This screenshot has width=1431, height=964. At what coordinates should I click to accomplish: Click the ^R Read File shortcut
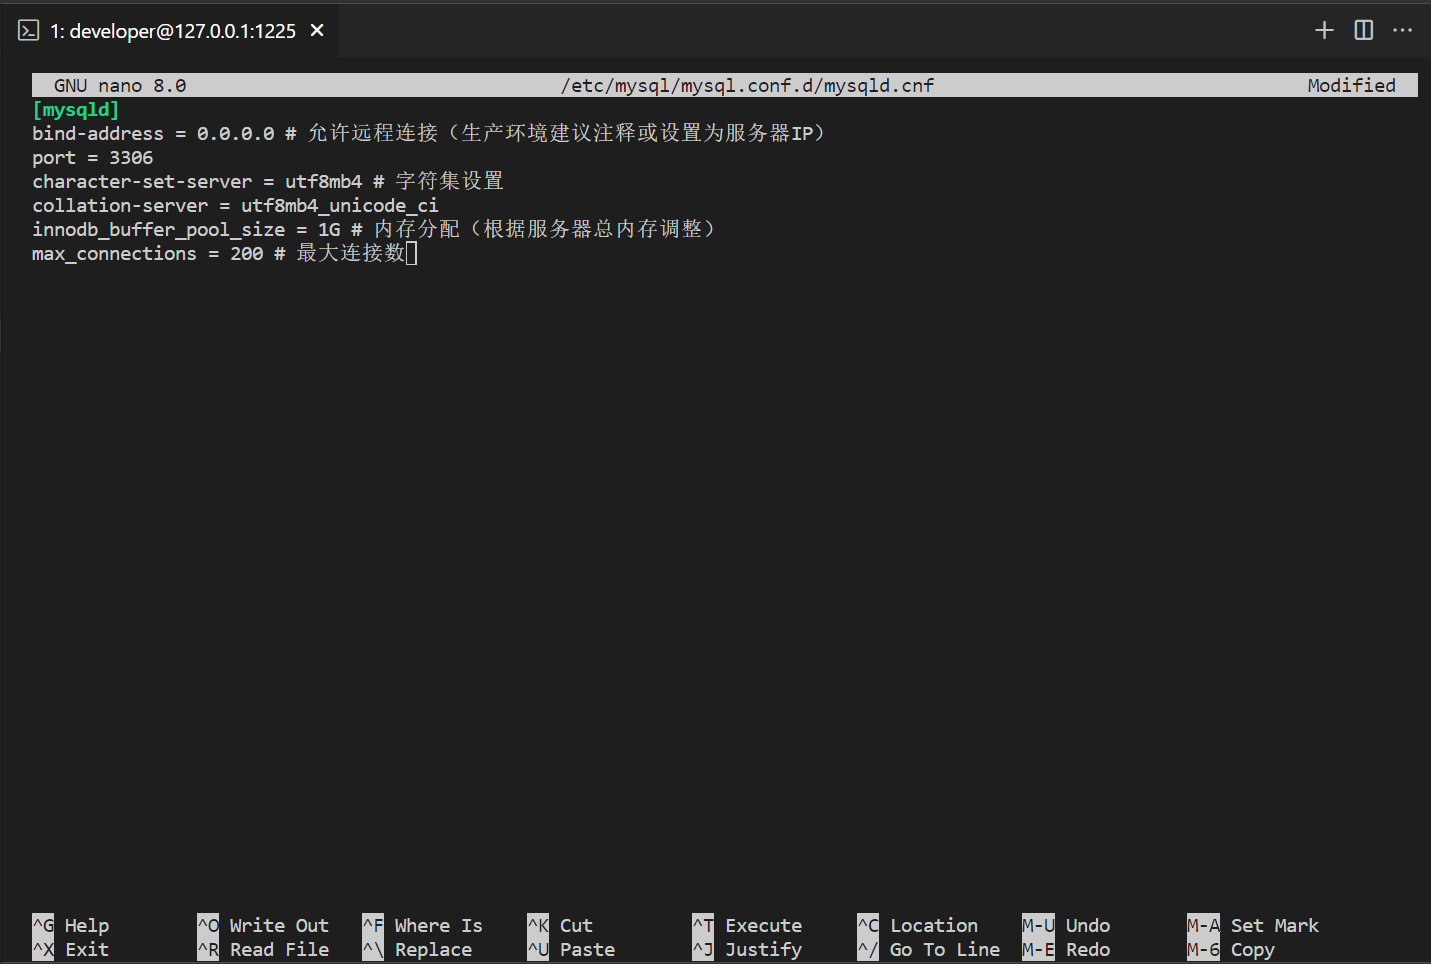coord(263,950)
